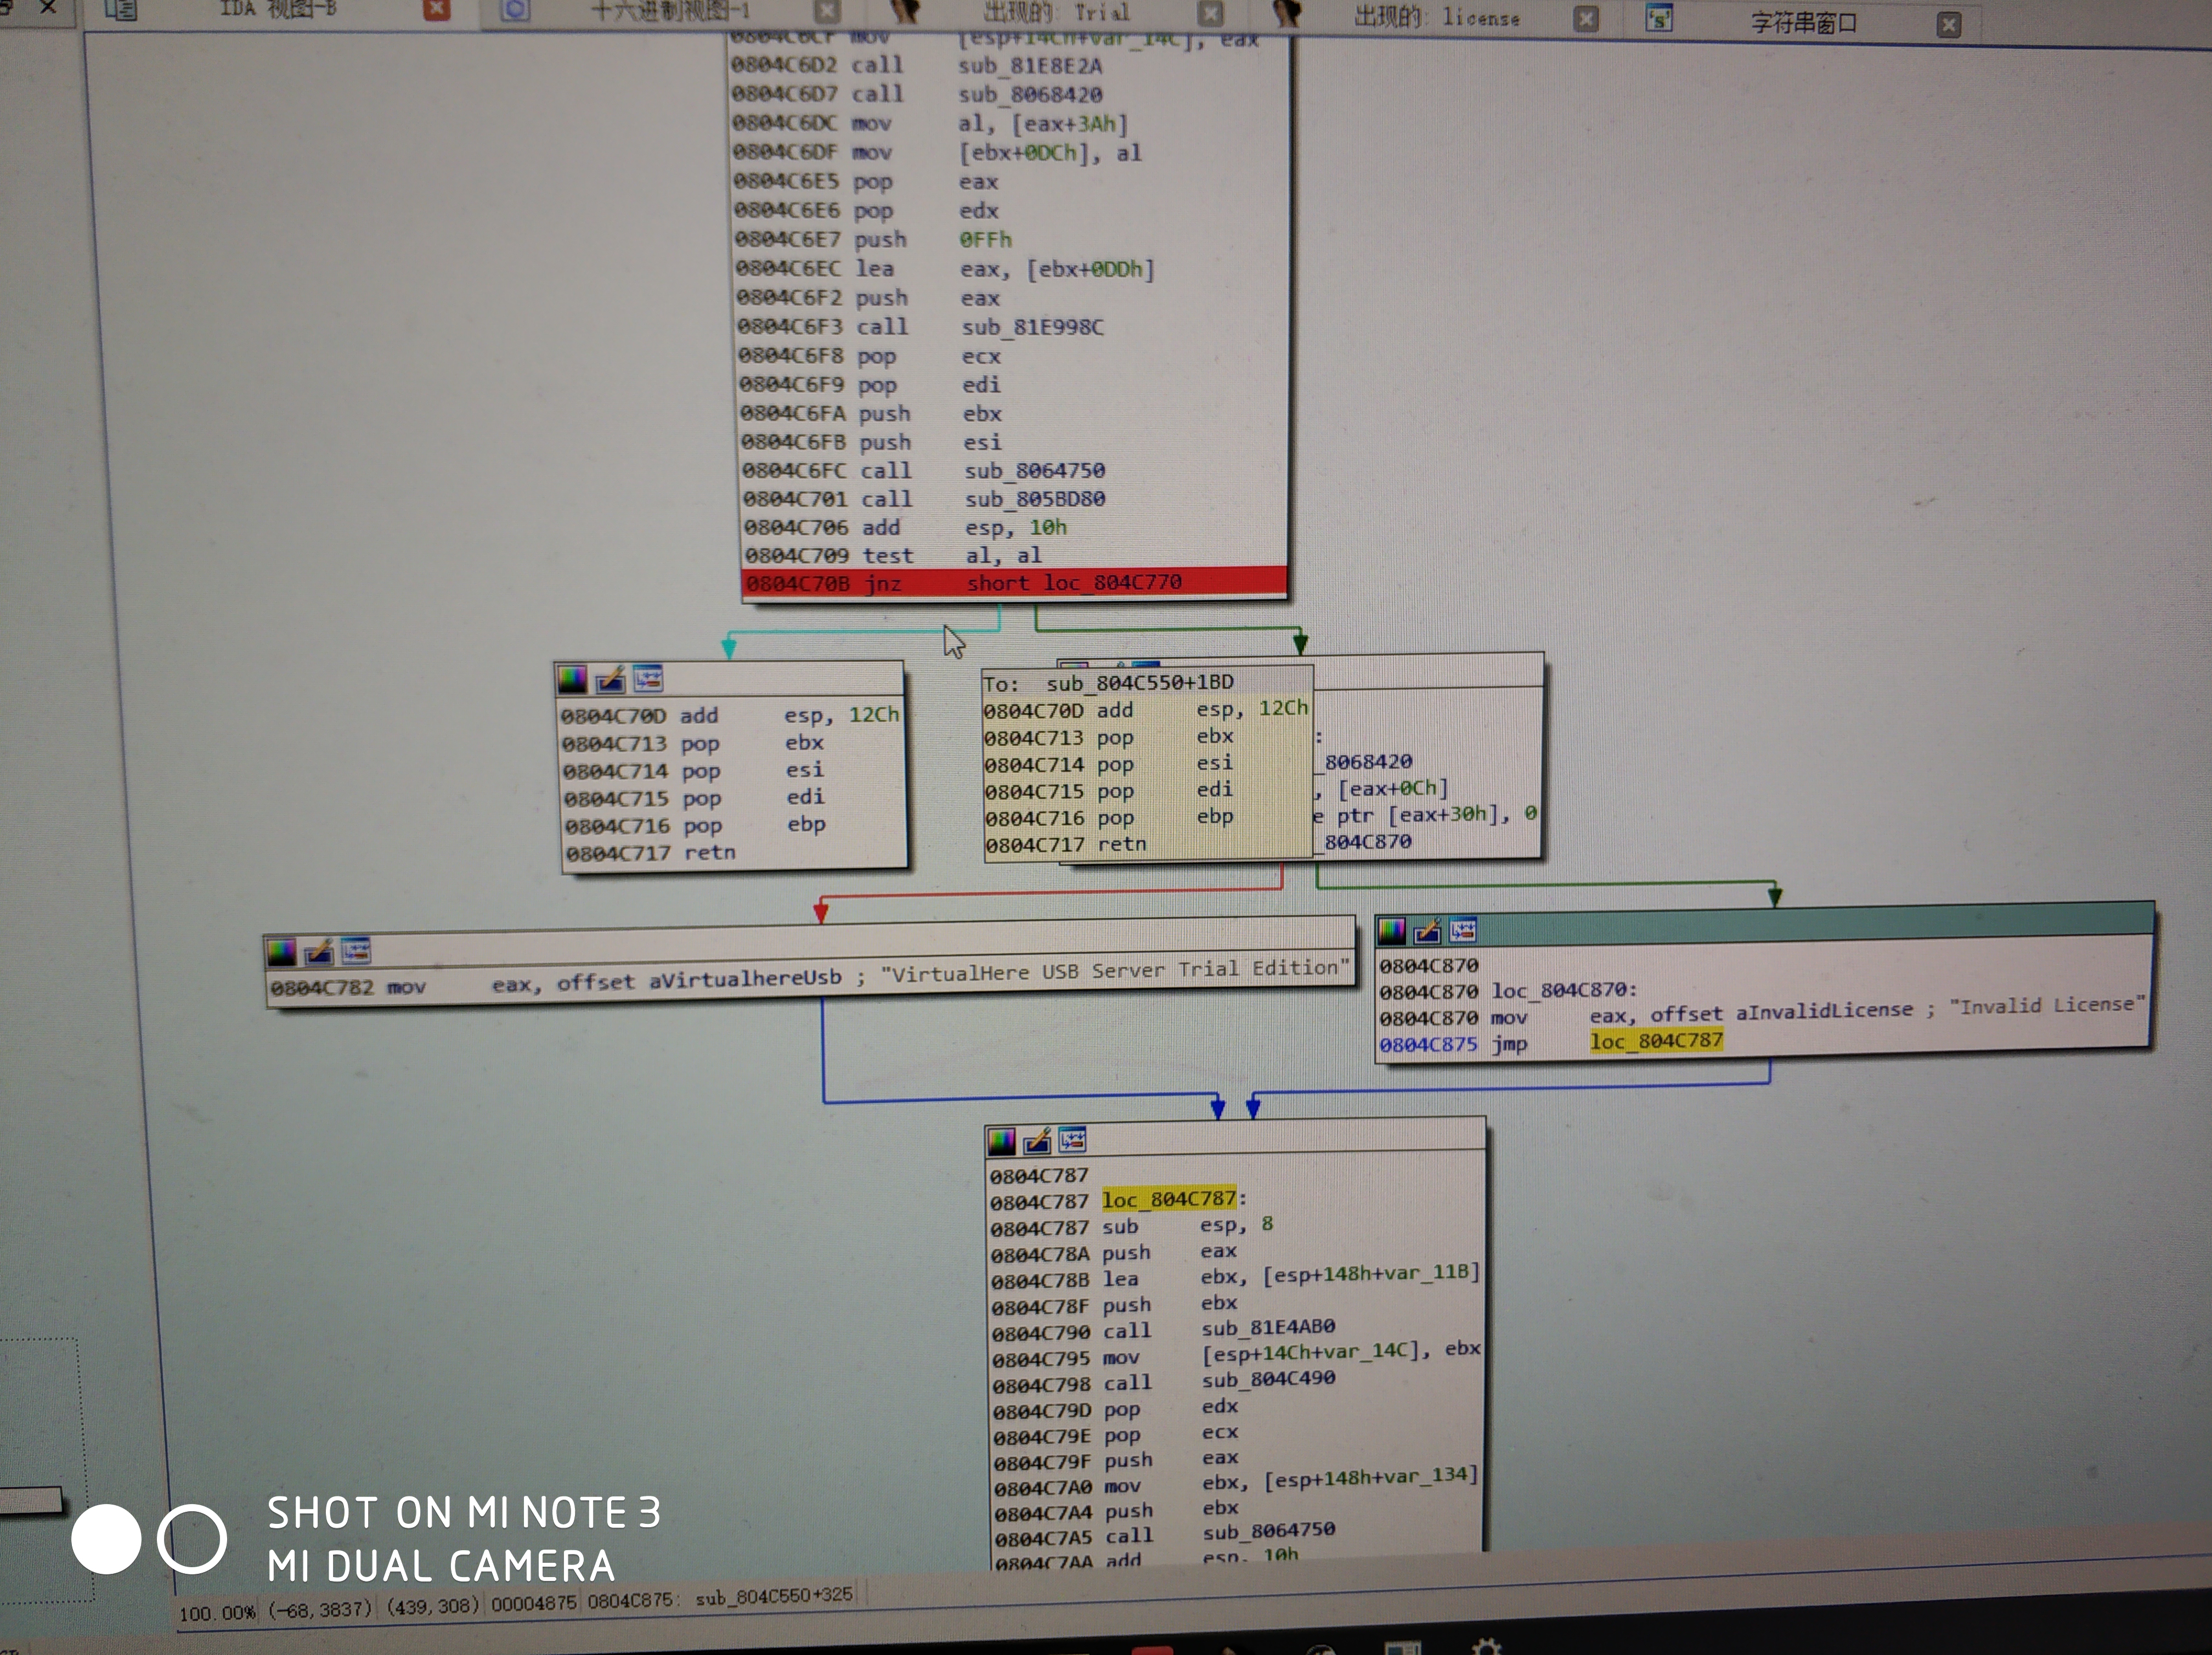The image size is (2212, 1655).
Task: Close the 出现的: Trial tab
Action: (1210, 13)
